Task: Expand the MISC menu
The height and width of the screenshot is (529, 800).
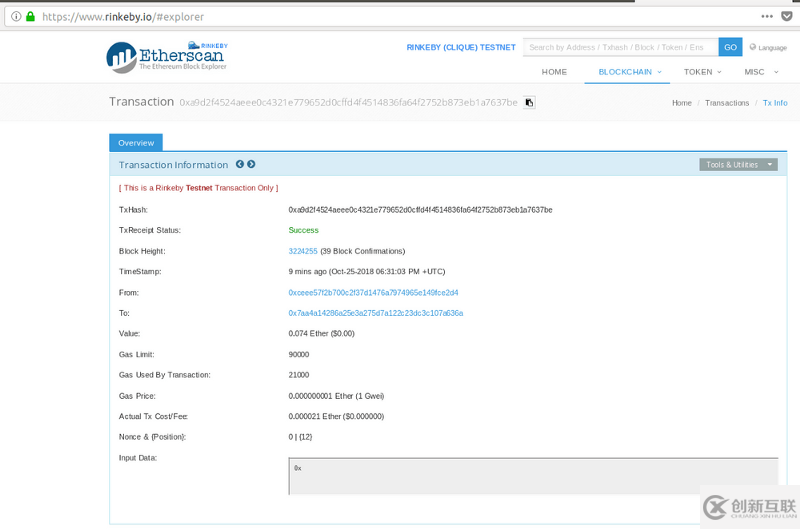Action: (x=761, y=72)
